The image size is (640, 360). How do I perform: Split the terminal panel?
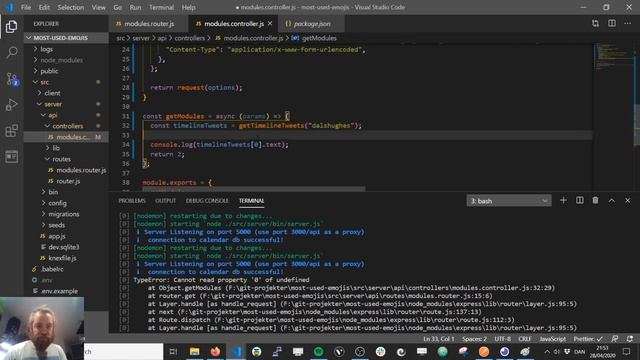(x=580, y=200)
